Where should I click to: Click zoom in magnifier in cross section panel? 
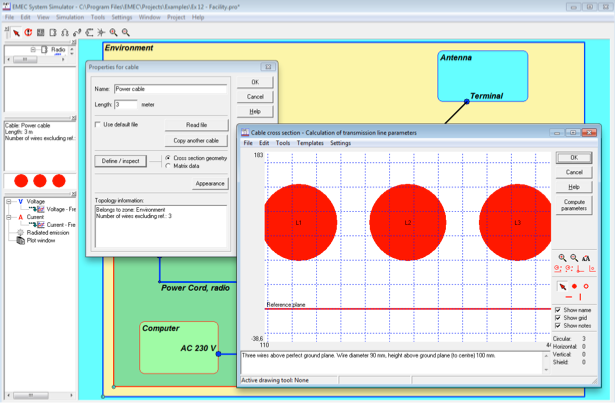(562, 258)
